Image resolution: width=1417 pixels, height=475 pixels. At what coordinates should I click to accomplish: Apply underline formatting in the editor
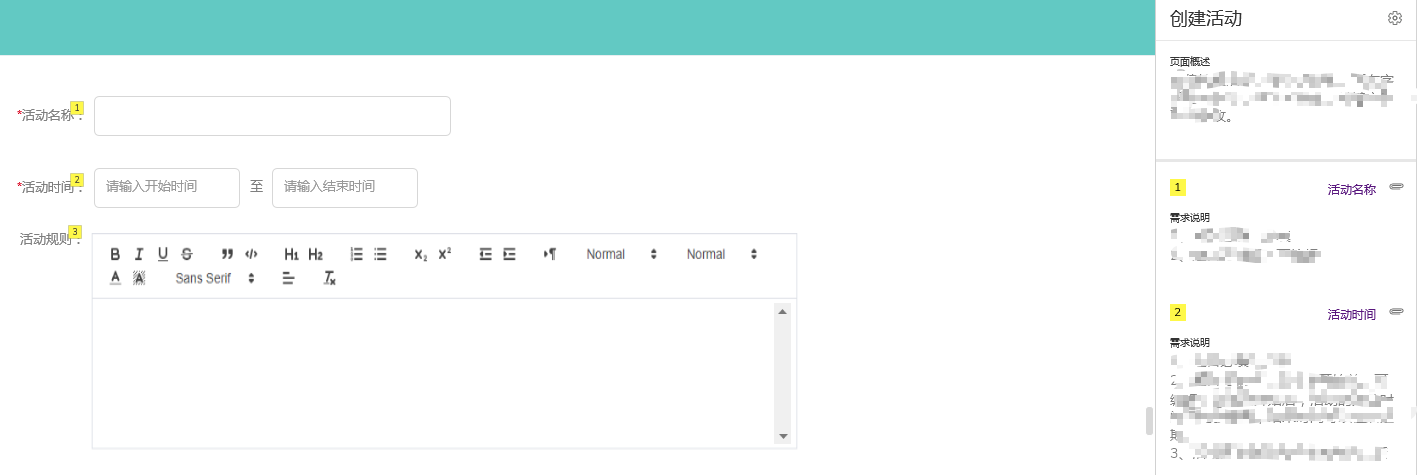163,254
